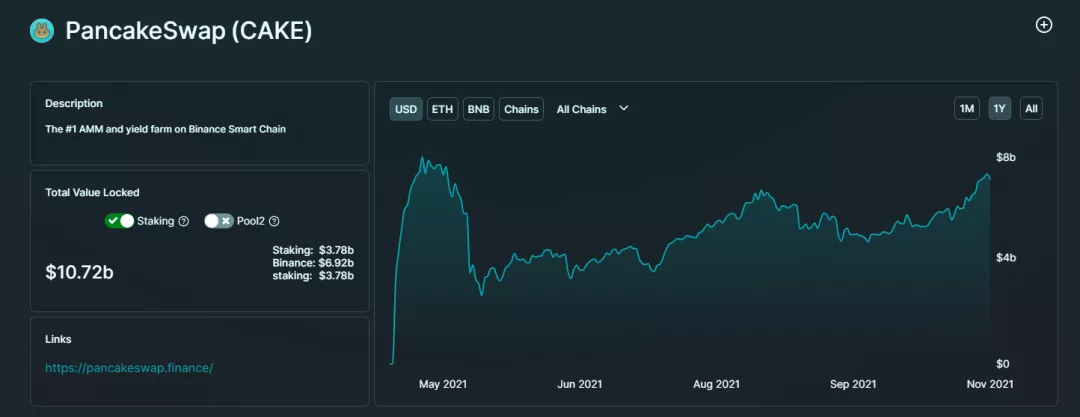Click the Sep 2021 axis label
The height and width of the screenshot is (417, 1080).
pyautogui.click(x=853, y=384)
